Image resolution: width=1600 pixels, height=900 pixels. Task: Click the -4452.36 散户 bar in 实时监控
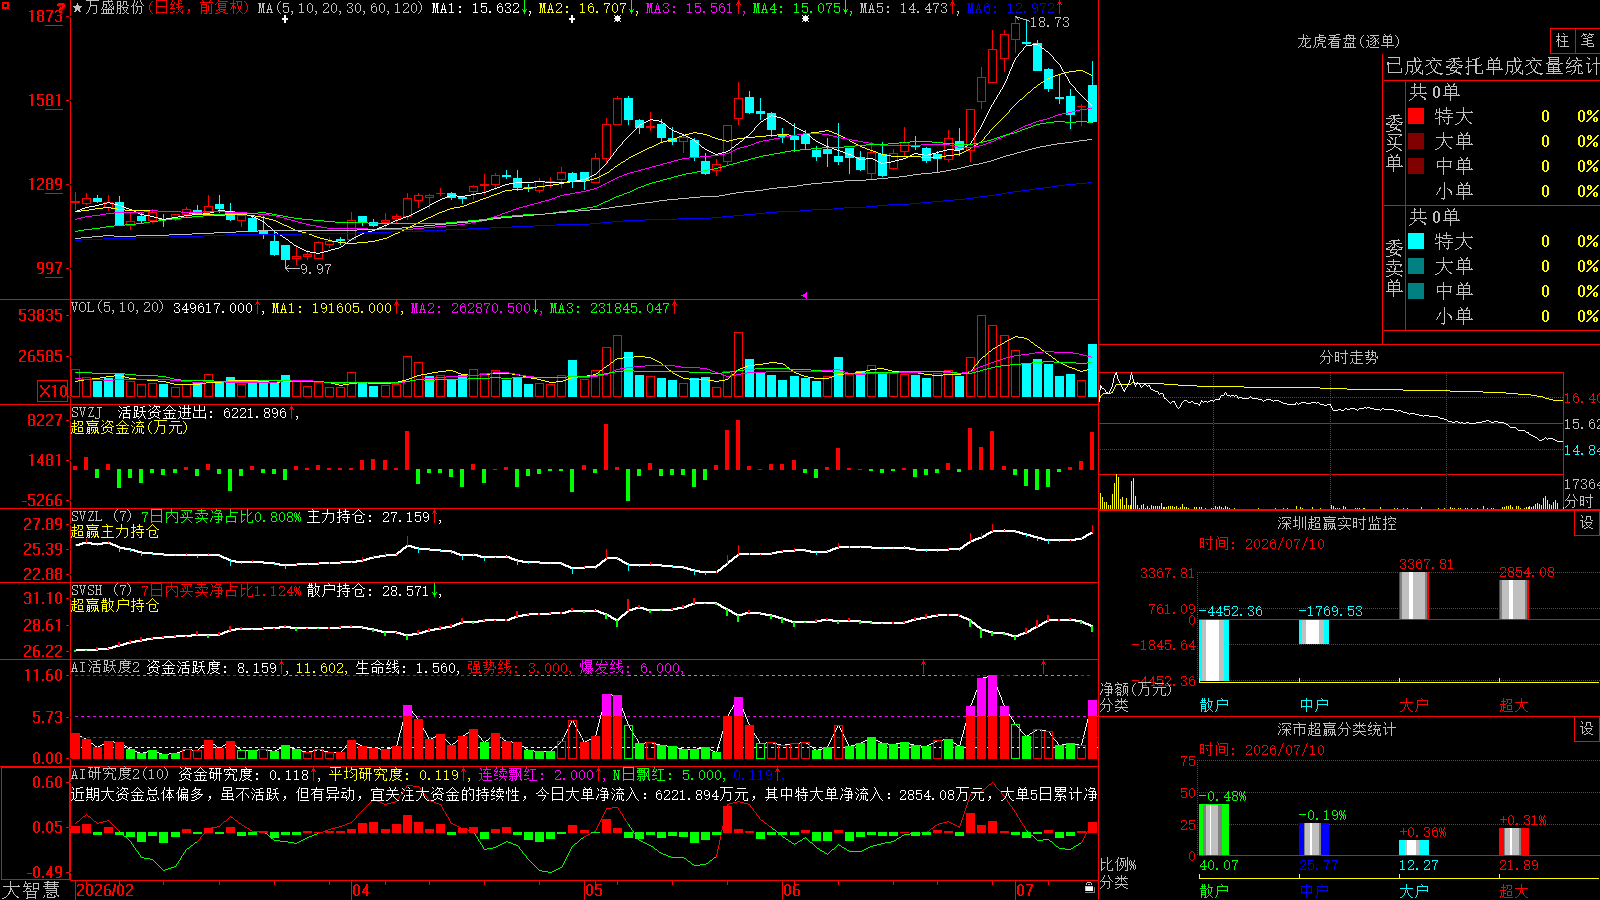coord(1214,650)
